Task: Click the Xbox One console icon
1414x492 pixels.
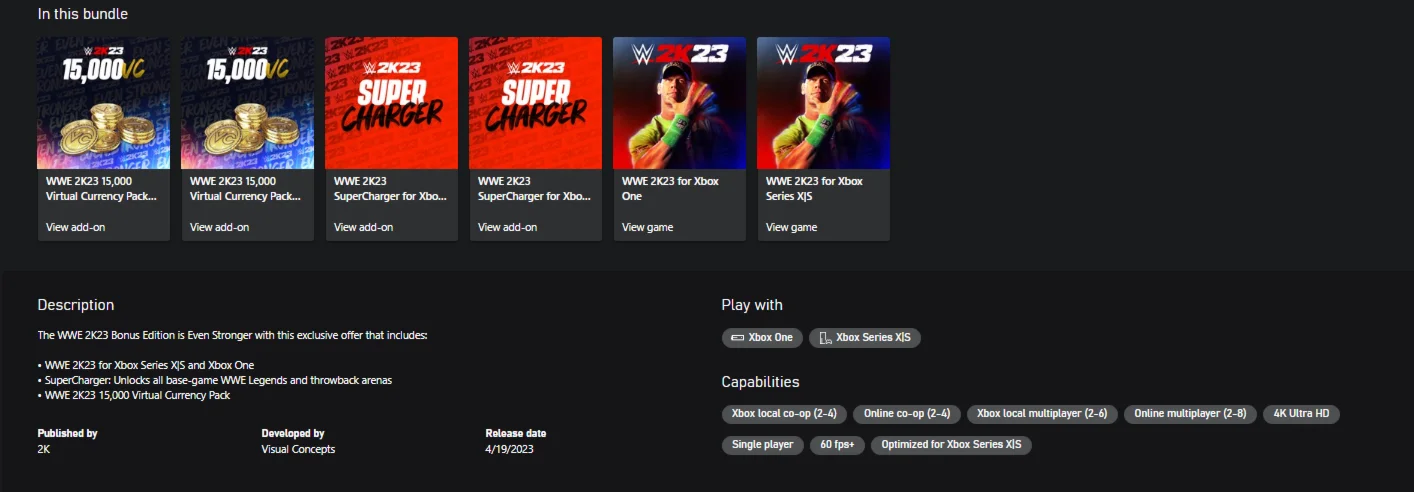Action: pos(738,338)
